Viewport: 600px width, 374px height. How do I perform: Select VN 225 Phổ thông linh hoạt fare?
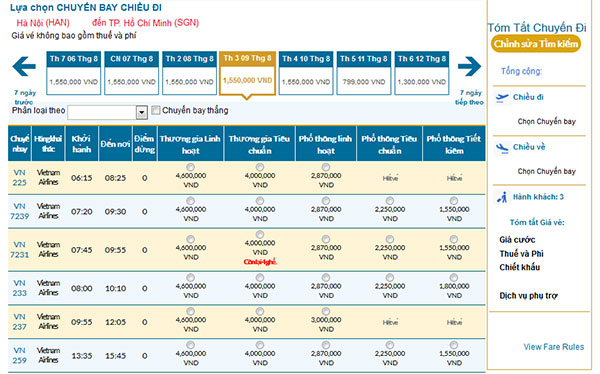click(326, 167)
